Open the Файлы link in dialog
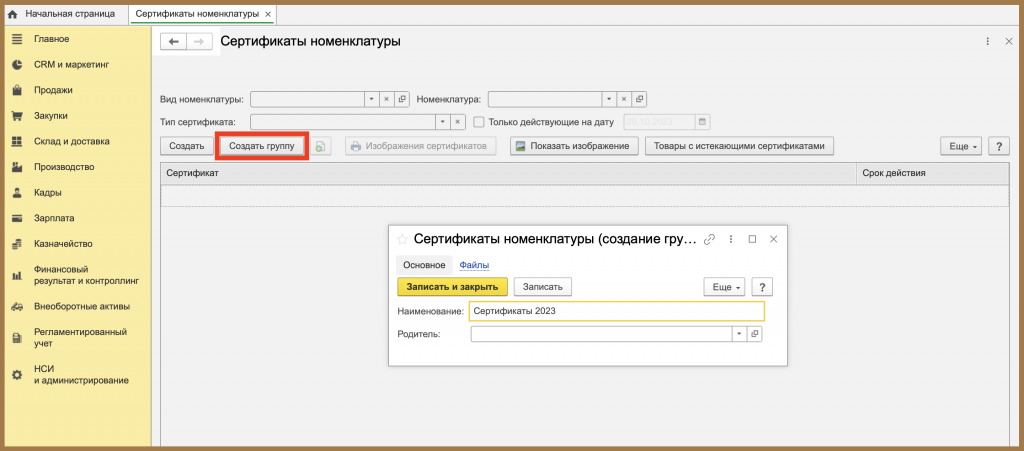Screen dimensions: 1024x451 tap(474, 265)
